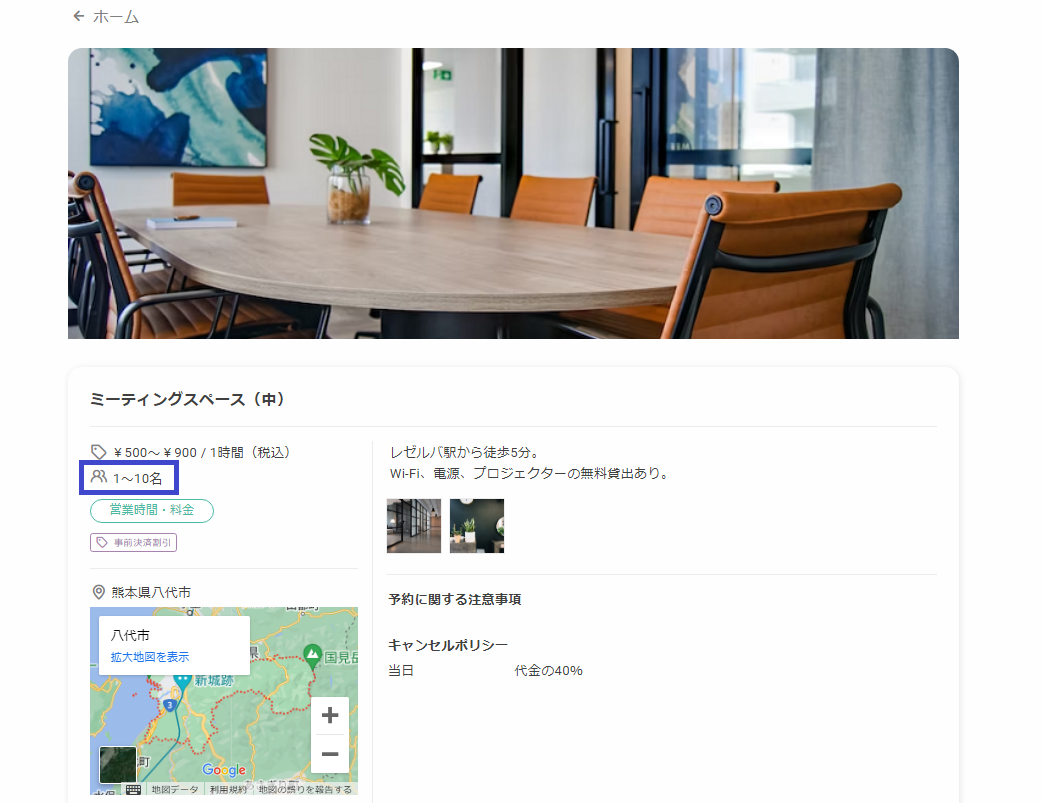The image size is (1042, 803).
Task: Click the map keyboard shortcuts icon
Action: click(x=134, y=790)
